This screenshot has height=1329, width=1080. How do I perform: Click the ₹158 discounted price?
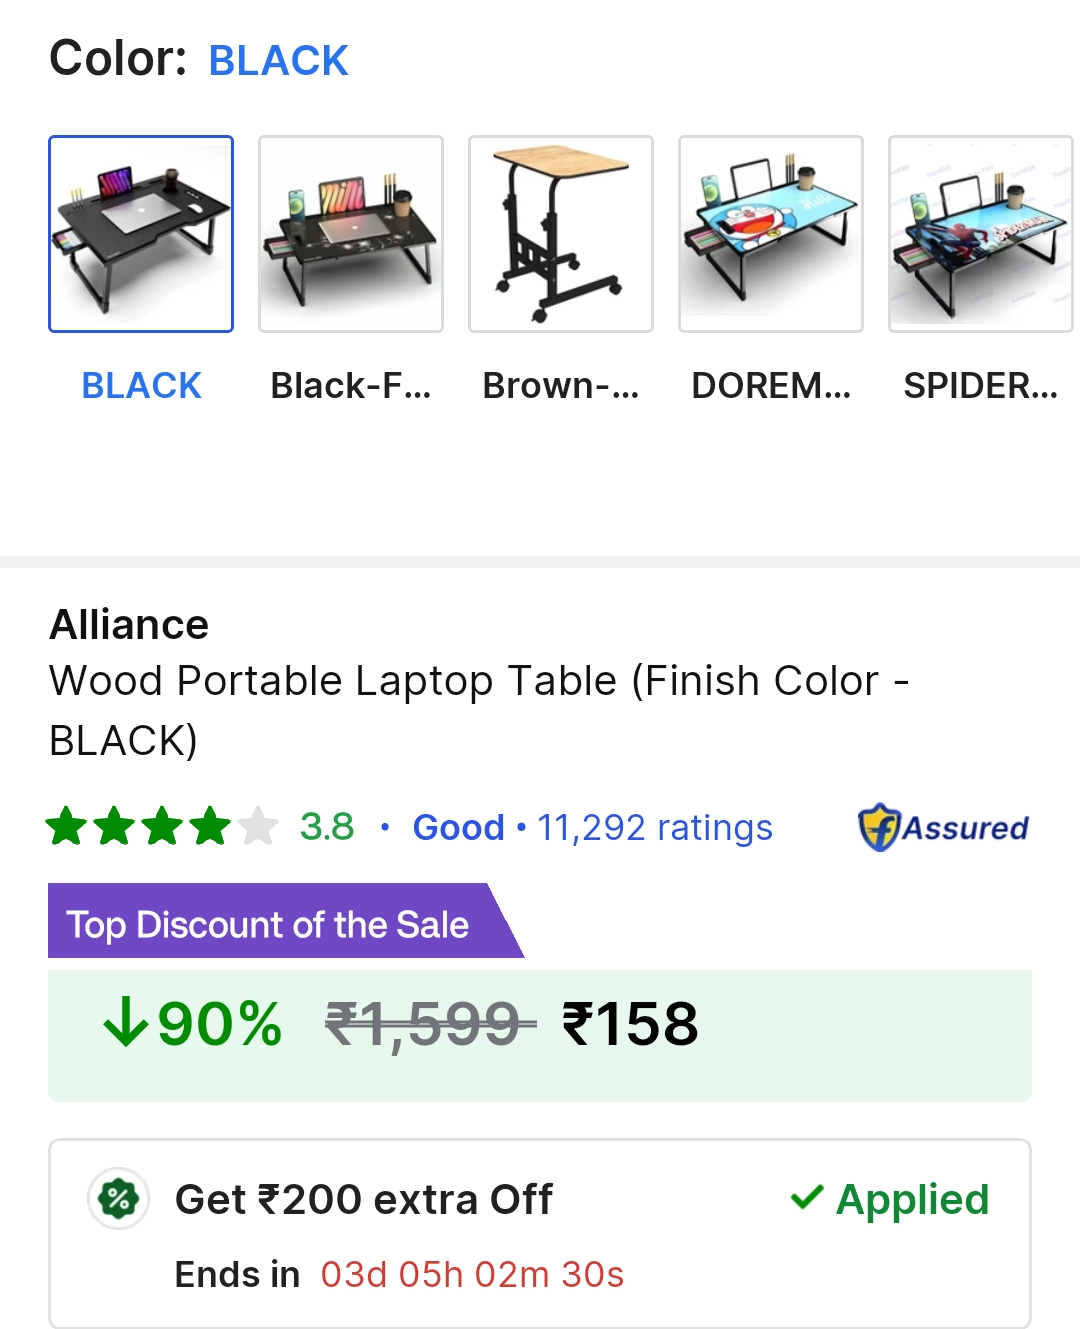tap(631, 1024)
